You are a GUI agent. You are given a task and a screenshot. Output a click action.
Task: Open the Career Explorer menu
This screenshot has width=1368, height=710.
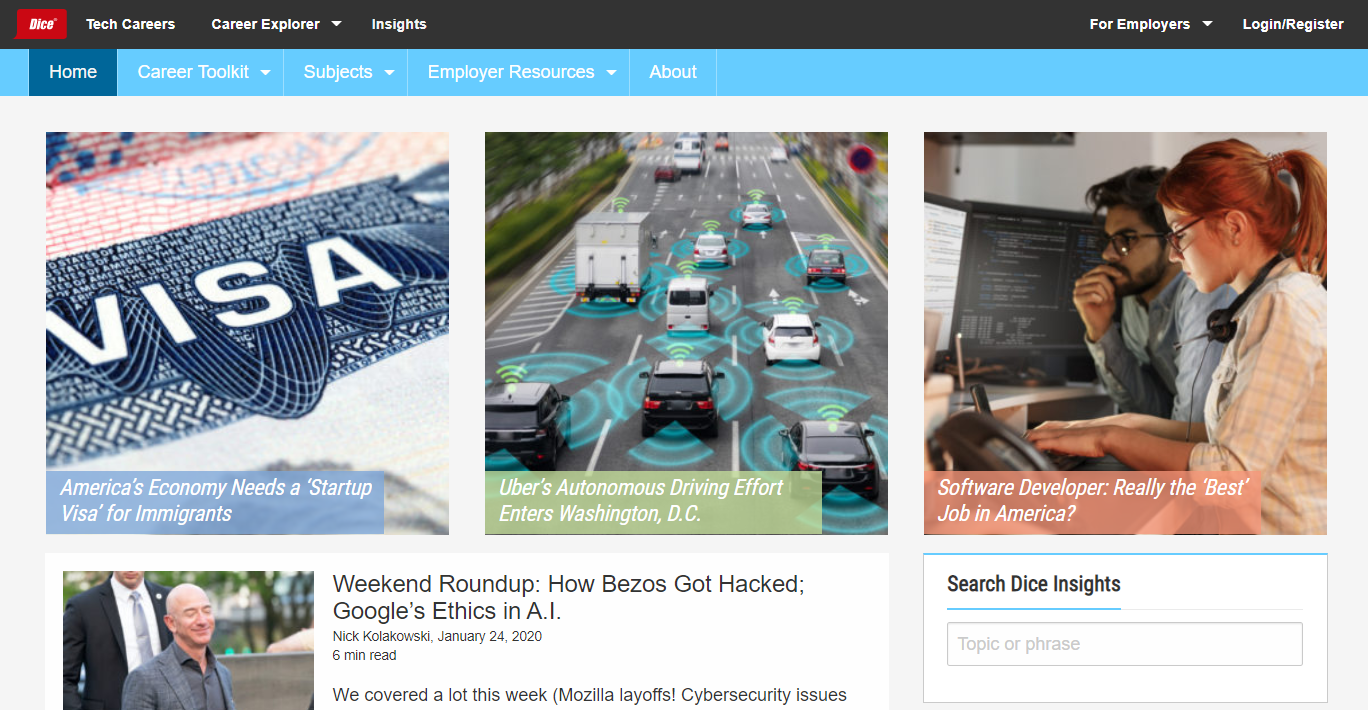coord(266,24)
